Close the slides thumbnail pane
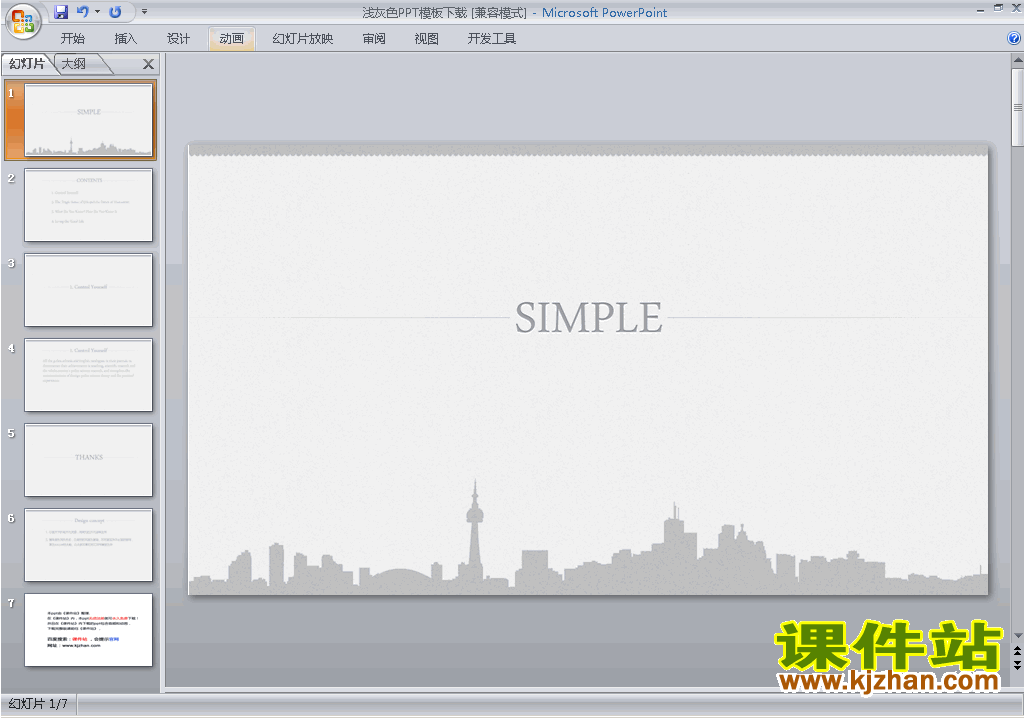The image size is (1024, 718). point(148,64)
